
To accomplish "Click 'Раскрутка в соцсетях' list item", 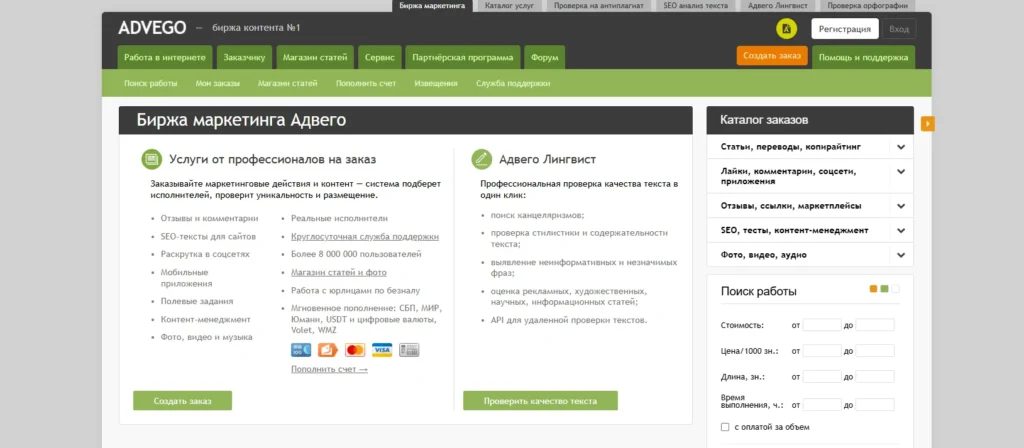I will tap(205, 254).
